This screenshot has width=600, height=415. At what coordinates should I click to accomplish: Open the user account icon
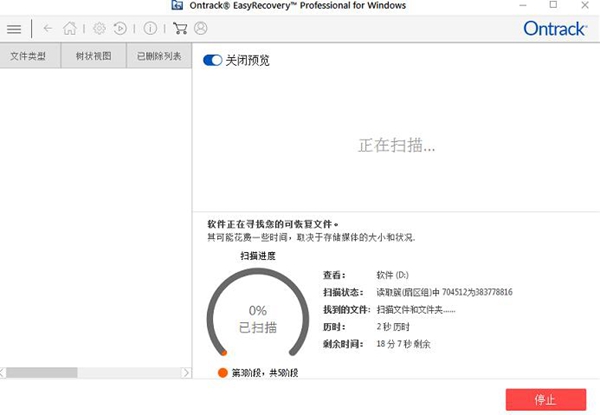(201, 29)
